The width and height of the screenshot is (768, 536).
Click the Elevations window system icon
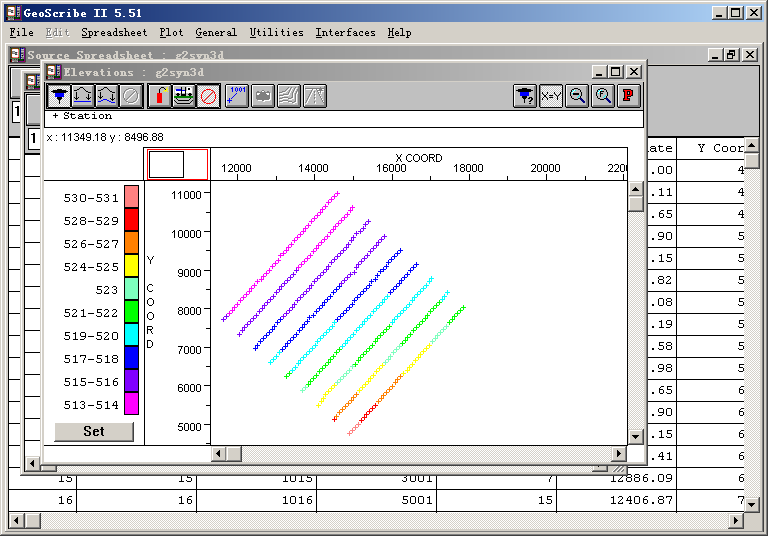point(53,72)
